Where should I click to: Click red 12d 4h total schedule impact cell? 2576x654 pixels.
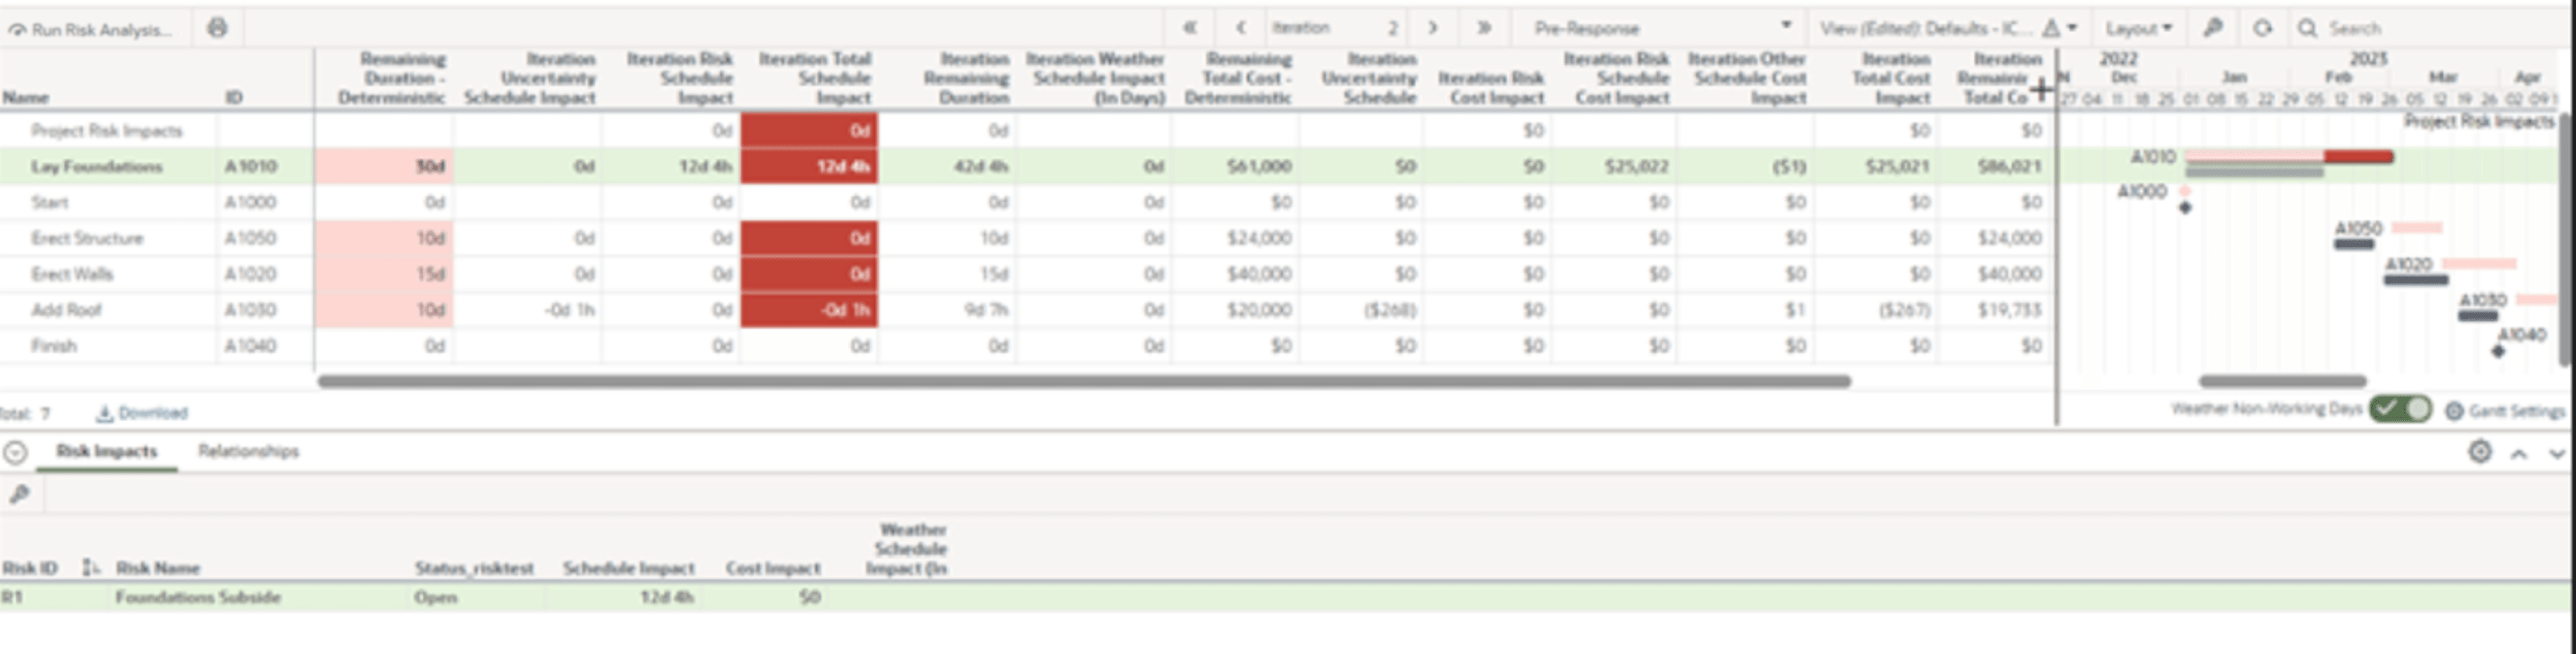pyautogui.click(x=809, y=166)
